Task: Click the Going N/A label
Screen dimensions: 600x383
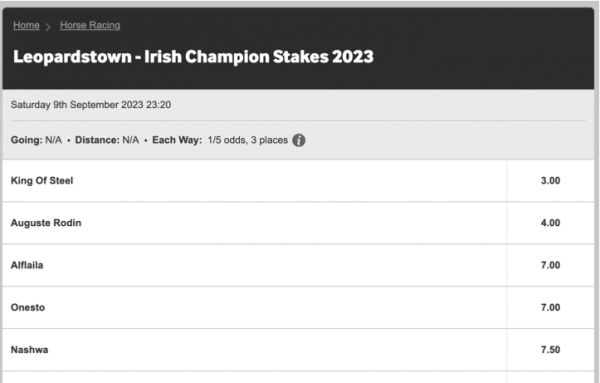Action: click(x=36, y=140)
